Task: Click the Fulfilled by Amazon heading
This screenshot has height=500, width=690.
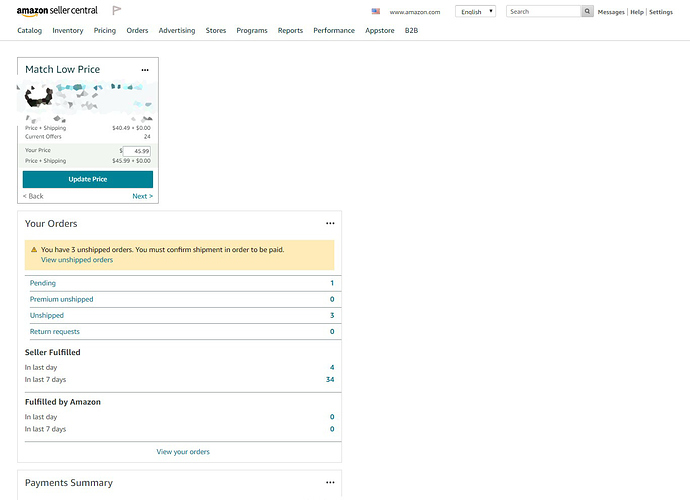Action: [62, 402]
